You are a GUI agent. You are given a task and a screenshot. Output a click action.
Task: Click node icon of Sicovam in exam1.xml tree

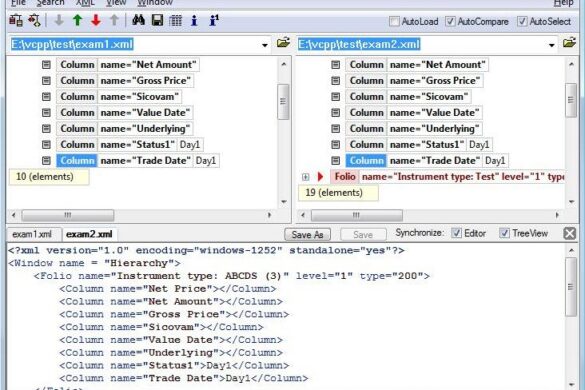pyautogui.click(x=46, y=97)
